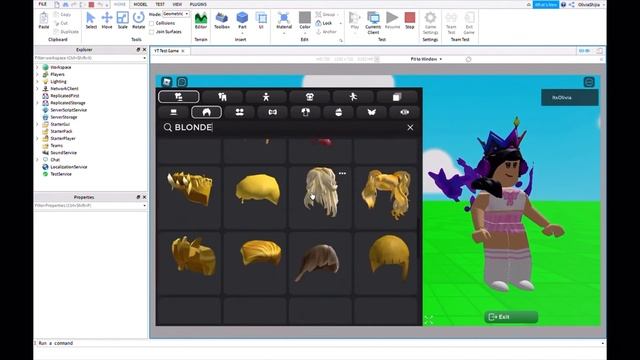Click the Team Test button
Screen dimensions: 640x360
tap(451, 23)
